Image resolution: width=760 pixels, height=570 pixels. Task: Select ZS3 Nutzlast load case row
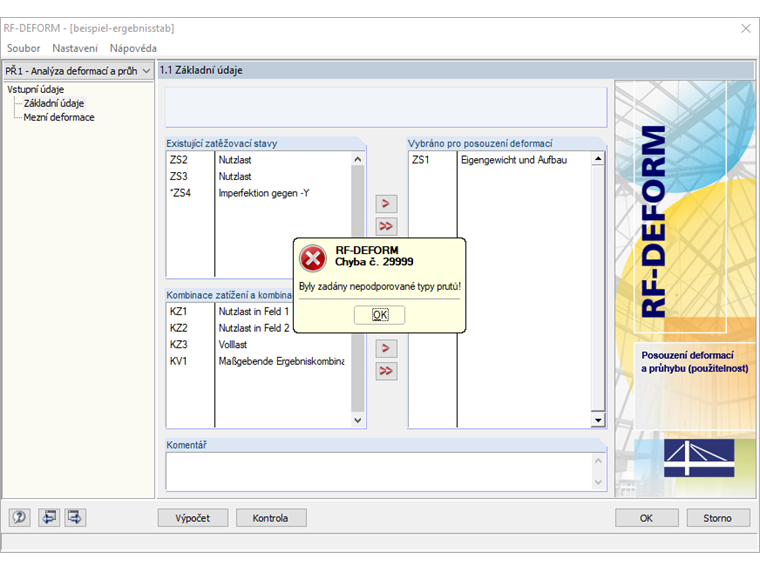point(259,176)
